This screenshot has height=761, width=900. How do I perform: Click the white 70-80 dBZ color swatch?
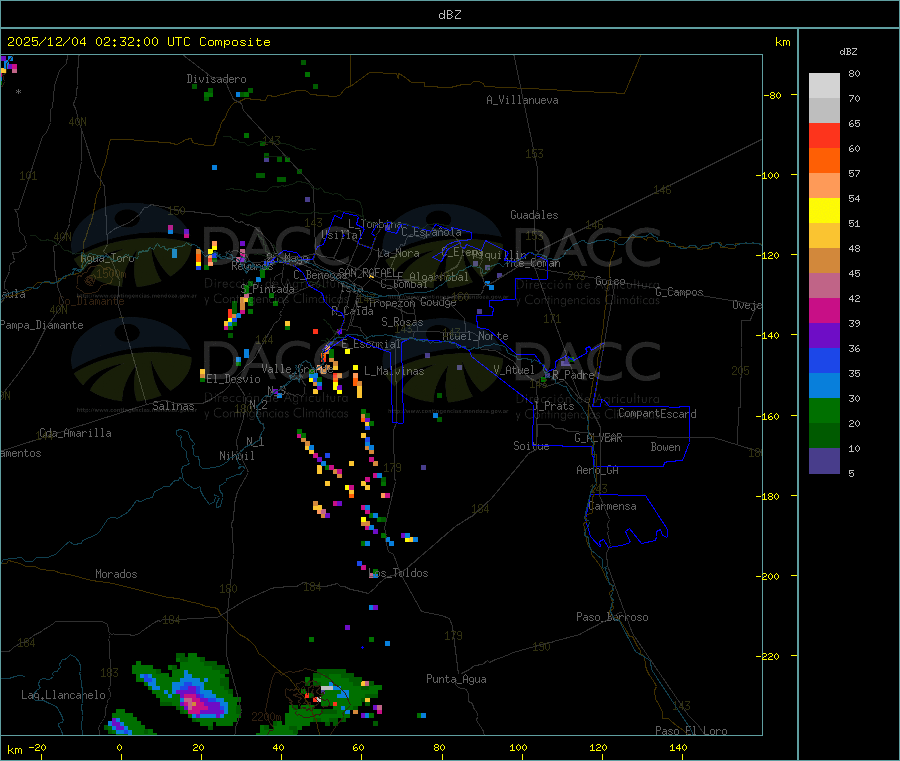824,86
